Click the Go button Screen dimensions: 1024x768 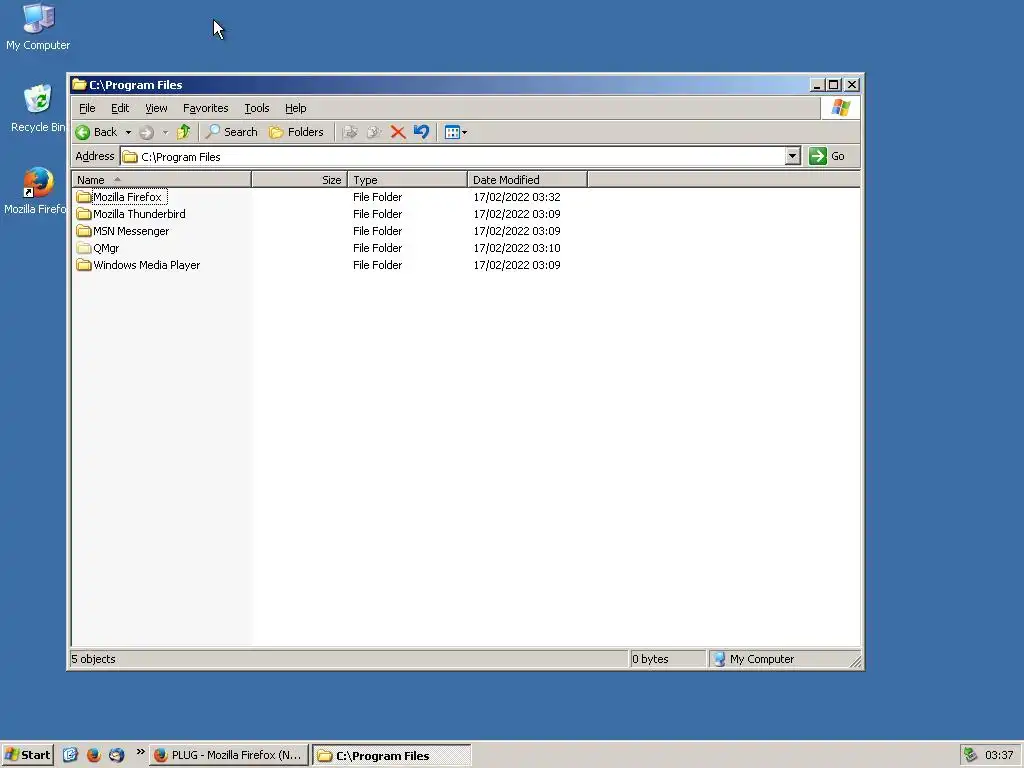coord(827,156)
